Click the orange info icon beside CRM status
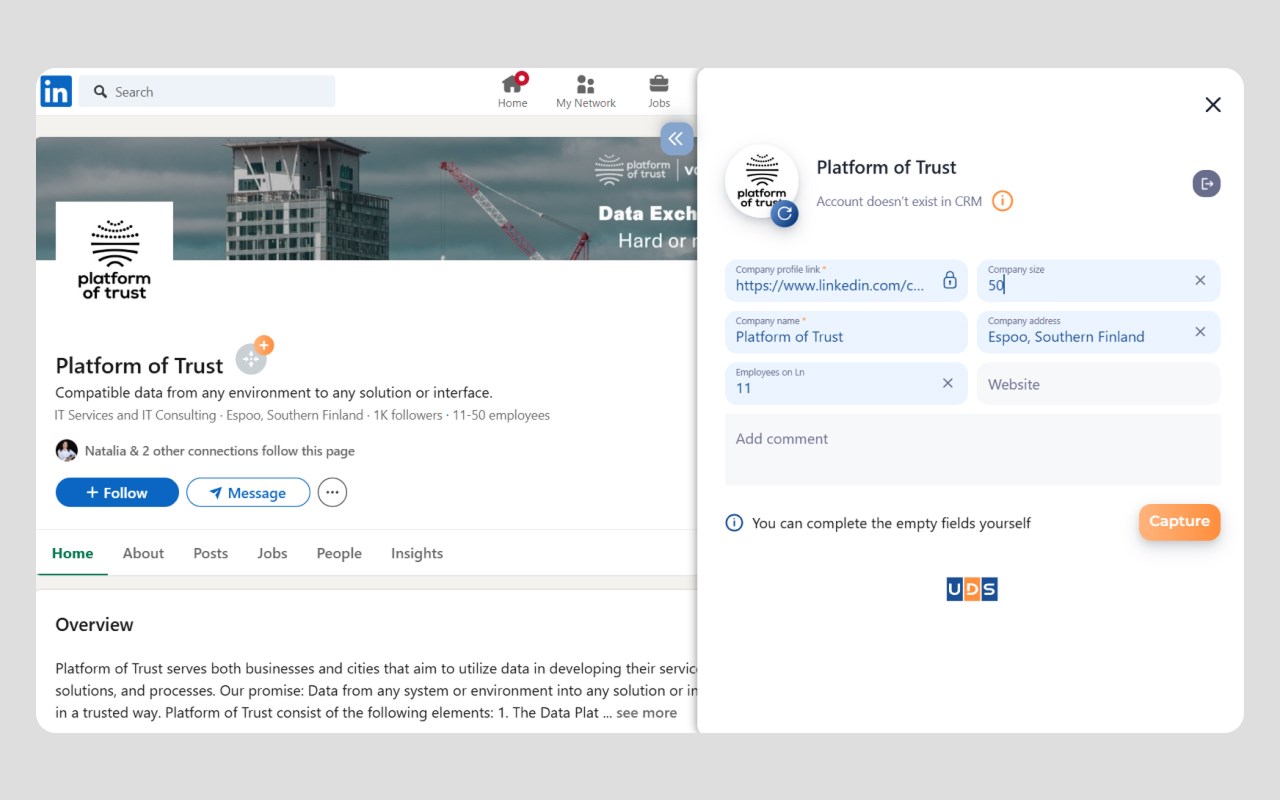This screenshot has width=1280, height=800. tap(1002, 201)
